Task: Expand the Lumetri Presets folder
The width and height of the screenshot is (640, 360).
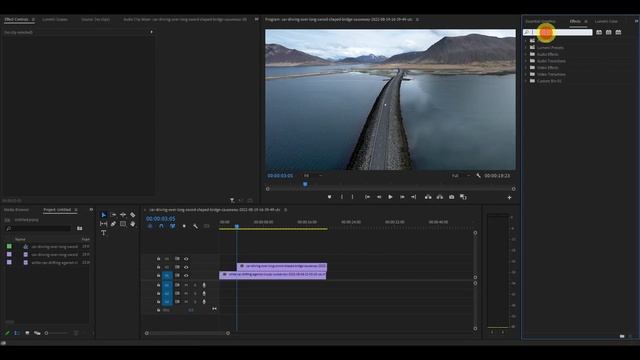Action: [526, 47]
